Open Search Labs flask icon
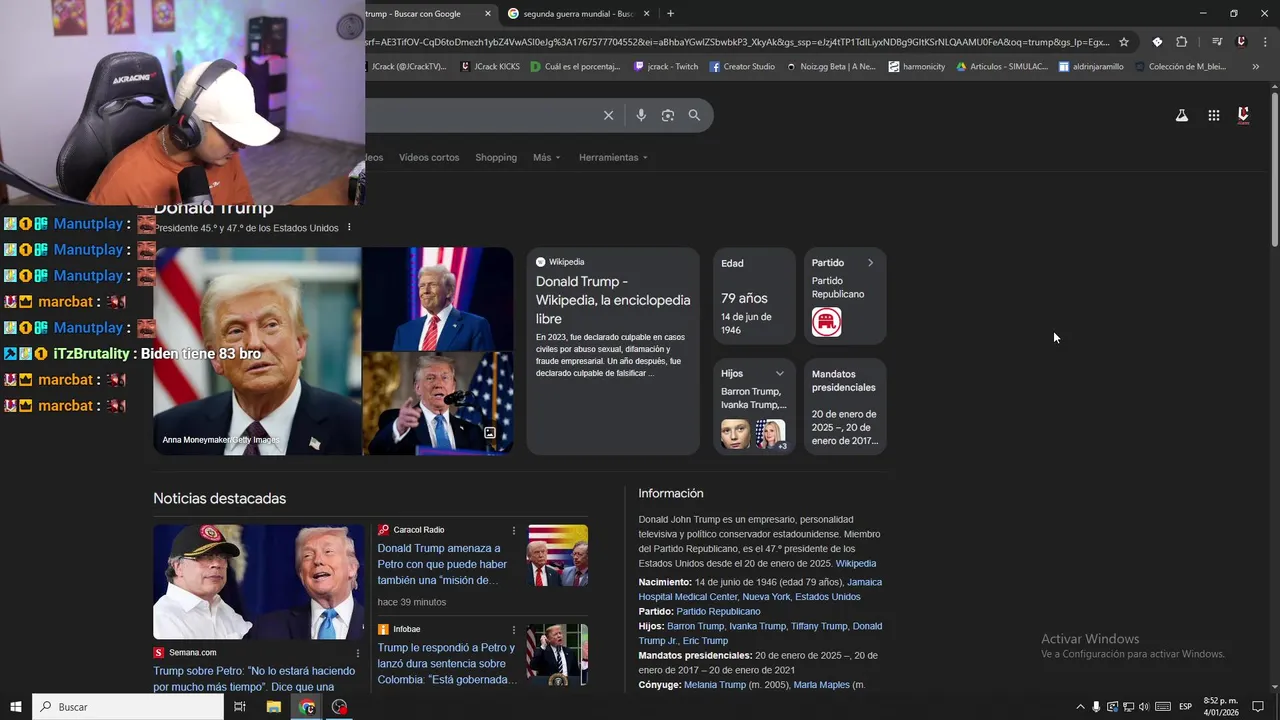The image size is (1280, 720). tap(1181, 115)
